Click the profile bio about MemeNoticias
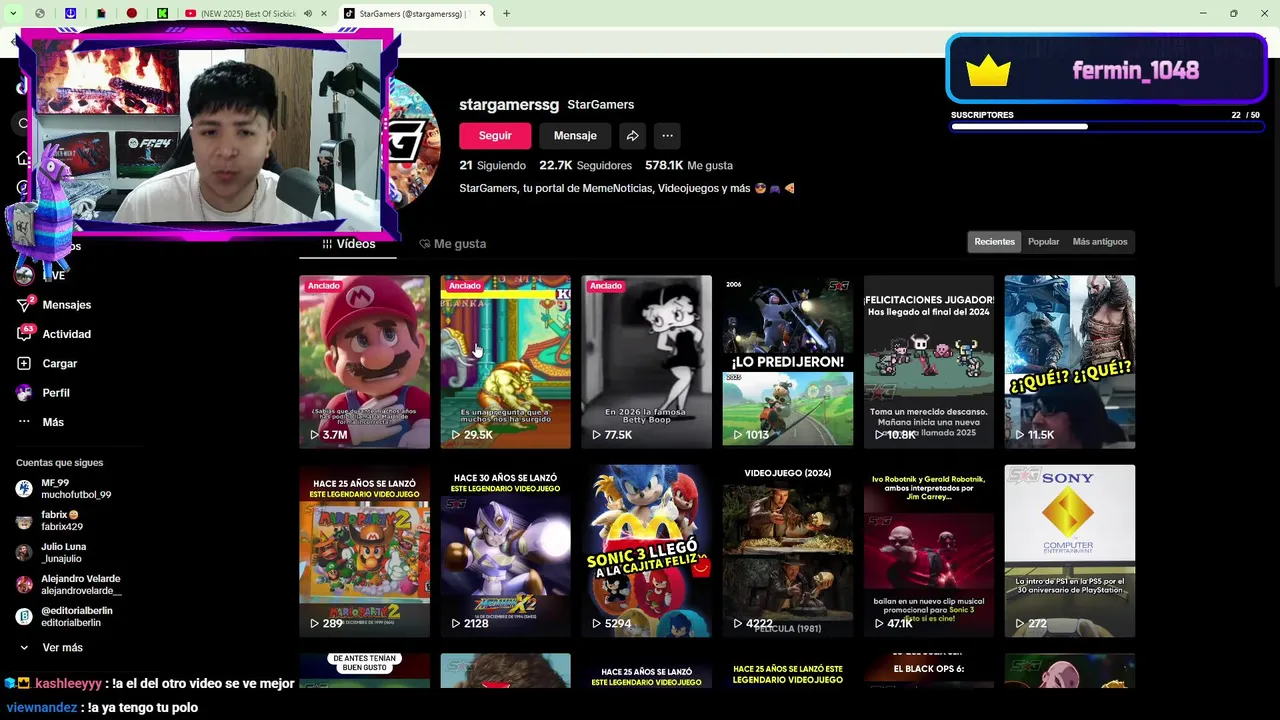This screenshot has width=1280, height=720. click(627, 188)
